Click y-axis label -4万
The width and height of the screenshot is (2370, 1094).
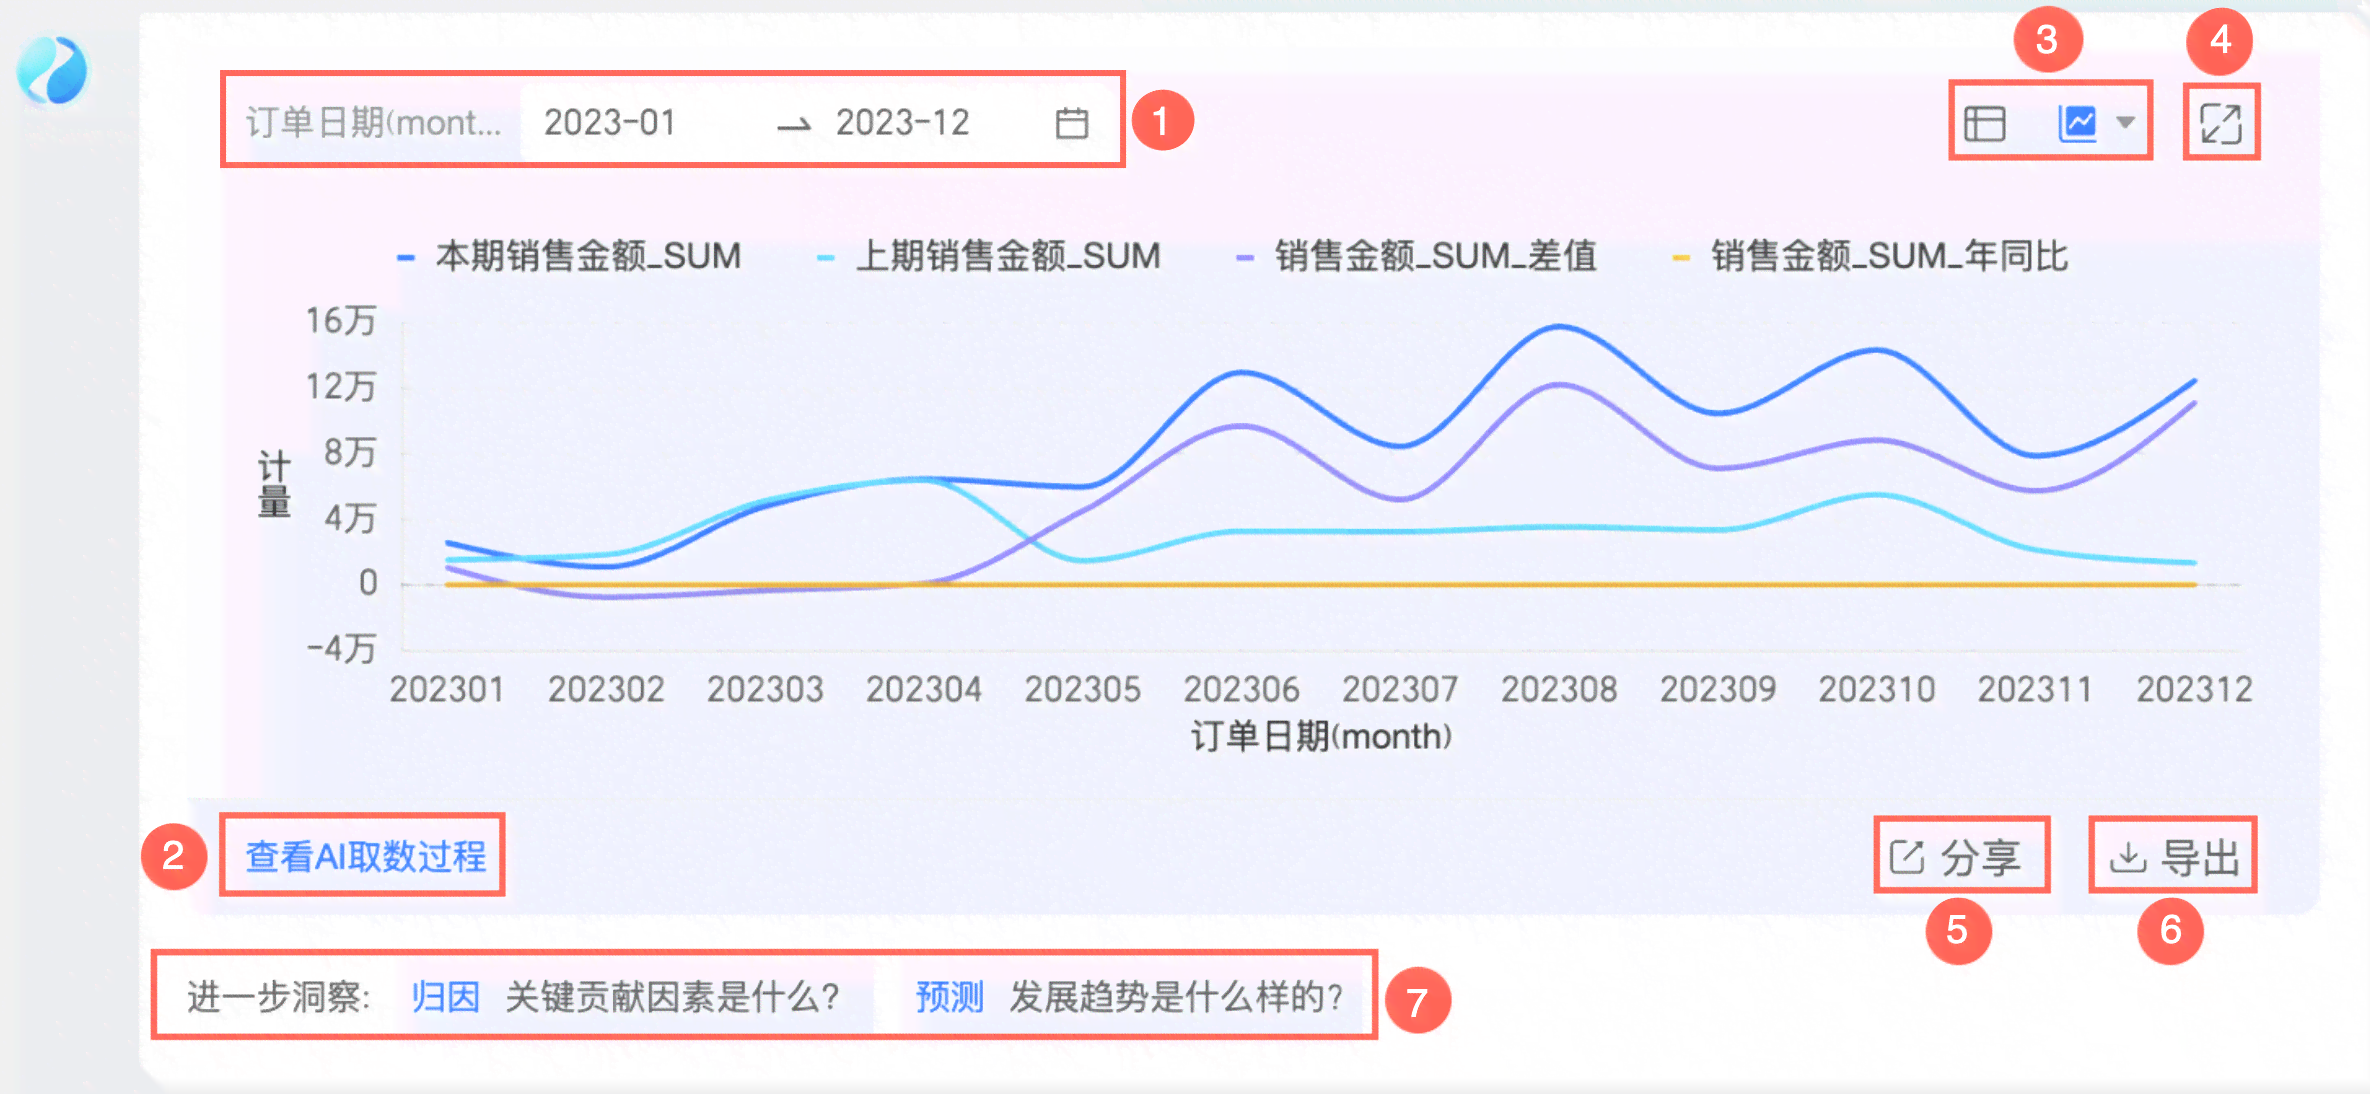click(341, 648)
